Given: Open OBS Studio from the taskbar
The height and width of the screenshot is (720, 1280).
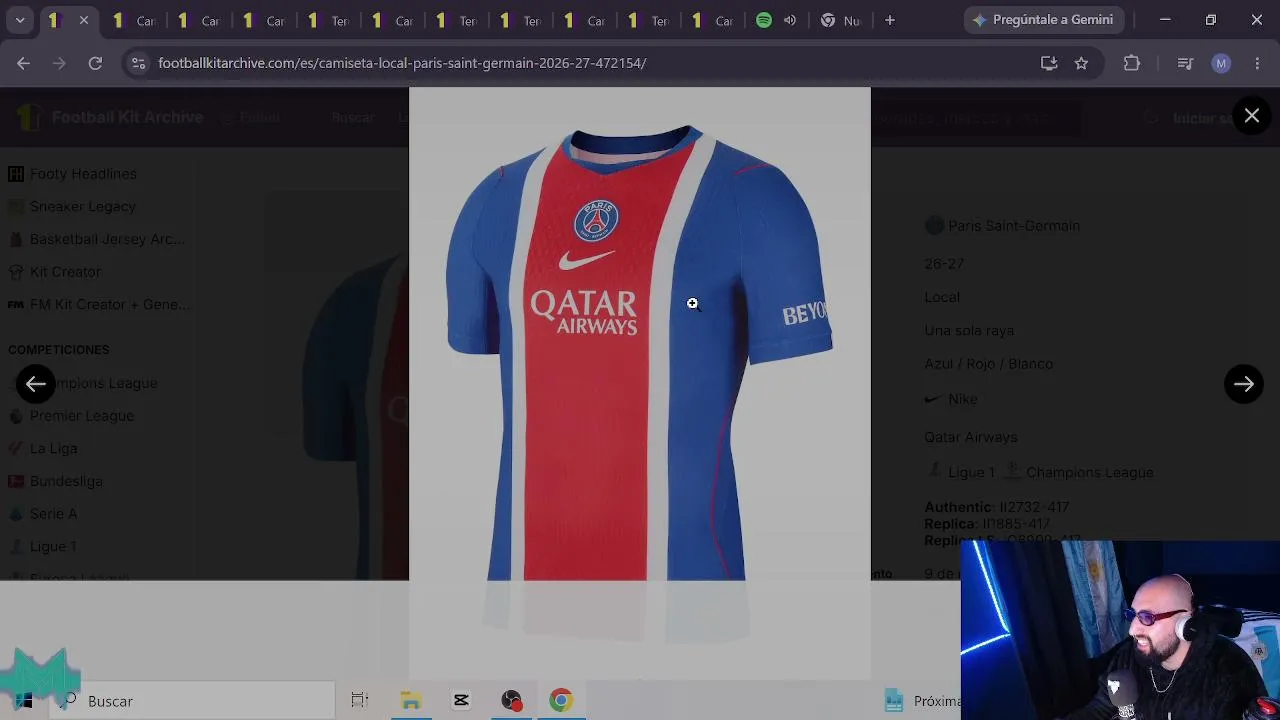Looking at the screenshot, I should click(x=511, y=701).
